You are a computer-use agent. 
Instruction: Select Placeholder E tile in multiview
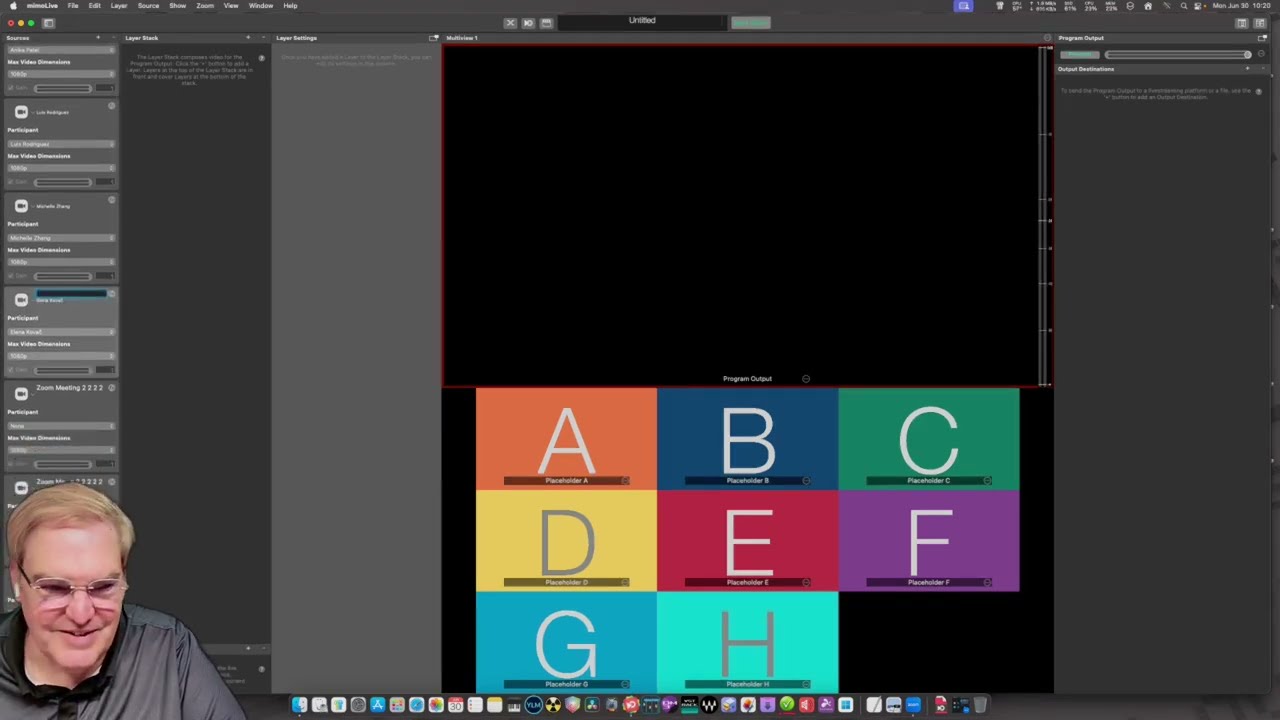pos(747,541)
